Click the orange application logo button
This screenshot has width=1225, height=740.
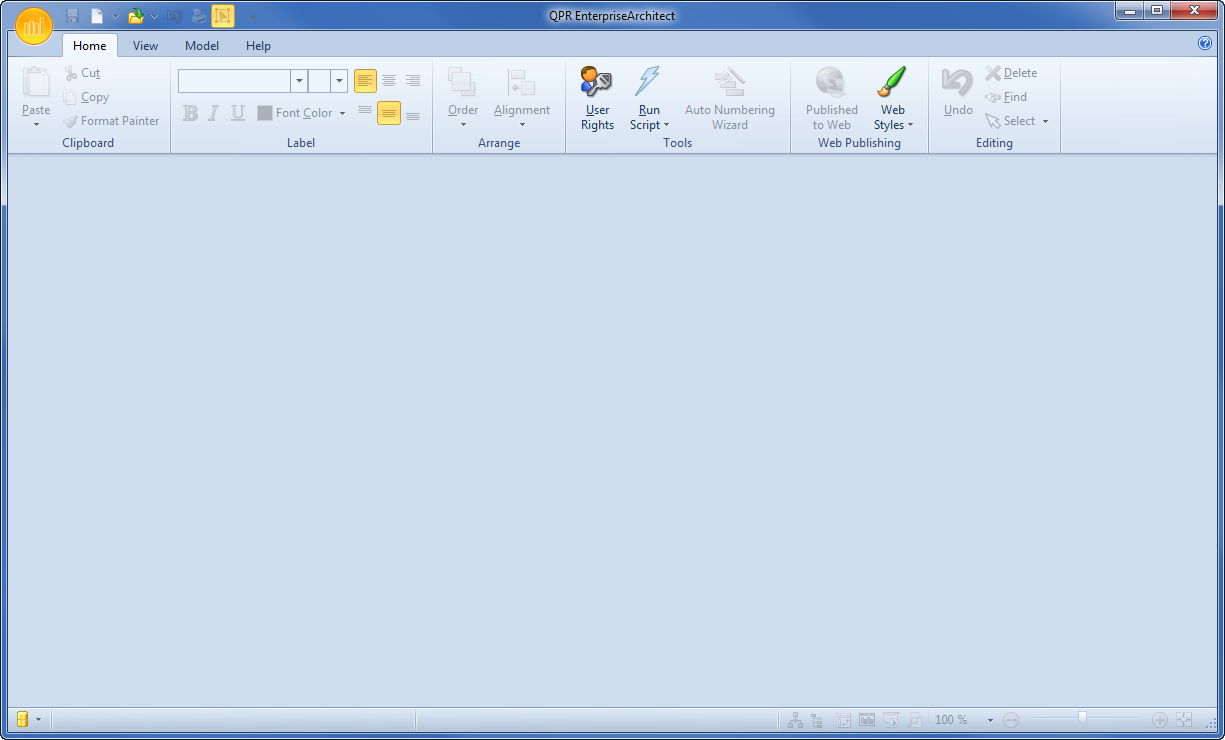tap(33, 26)
